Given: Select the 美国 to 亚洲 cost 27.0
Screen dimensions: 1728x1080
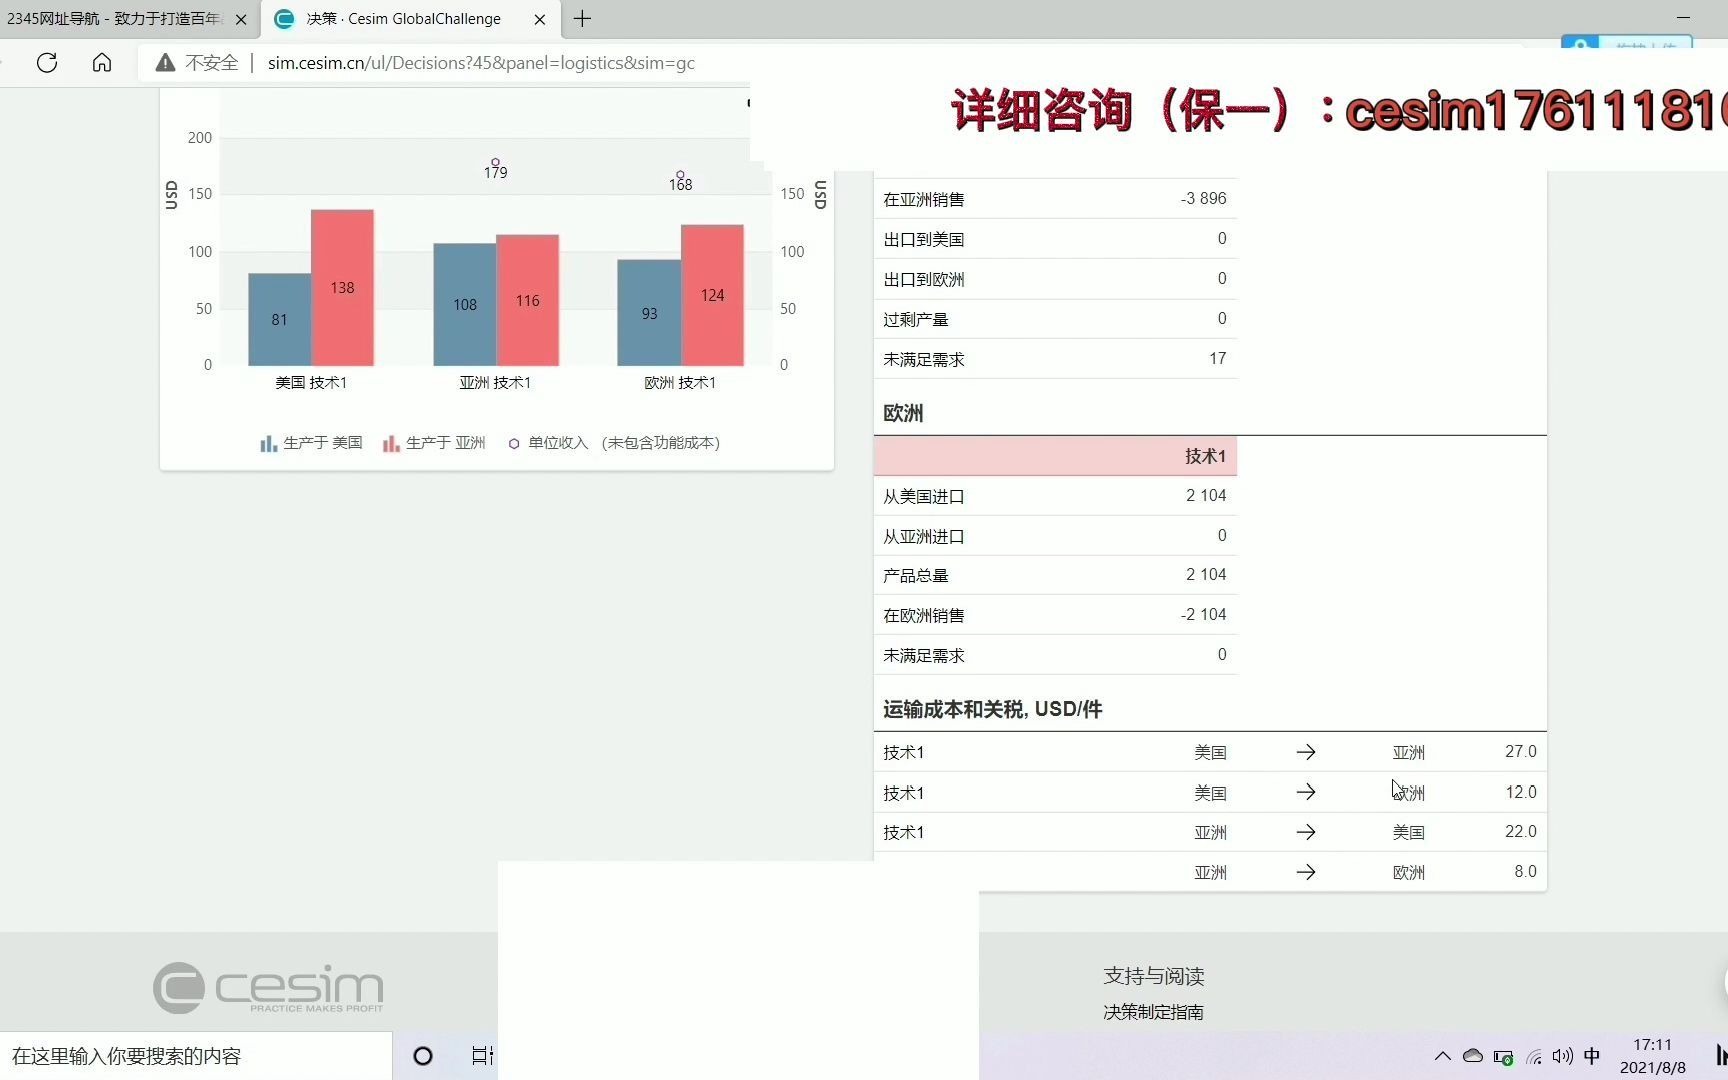Looking at the screenshot, I should [1520, 751].
